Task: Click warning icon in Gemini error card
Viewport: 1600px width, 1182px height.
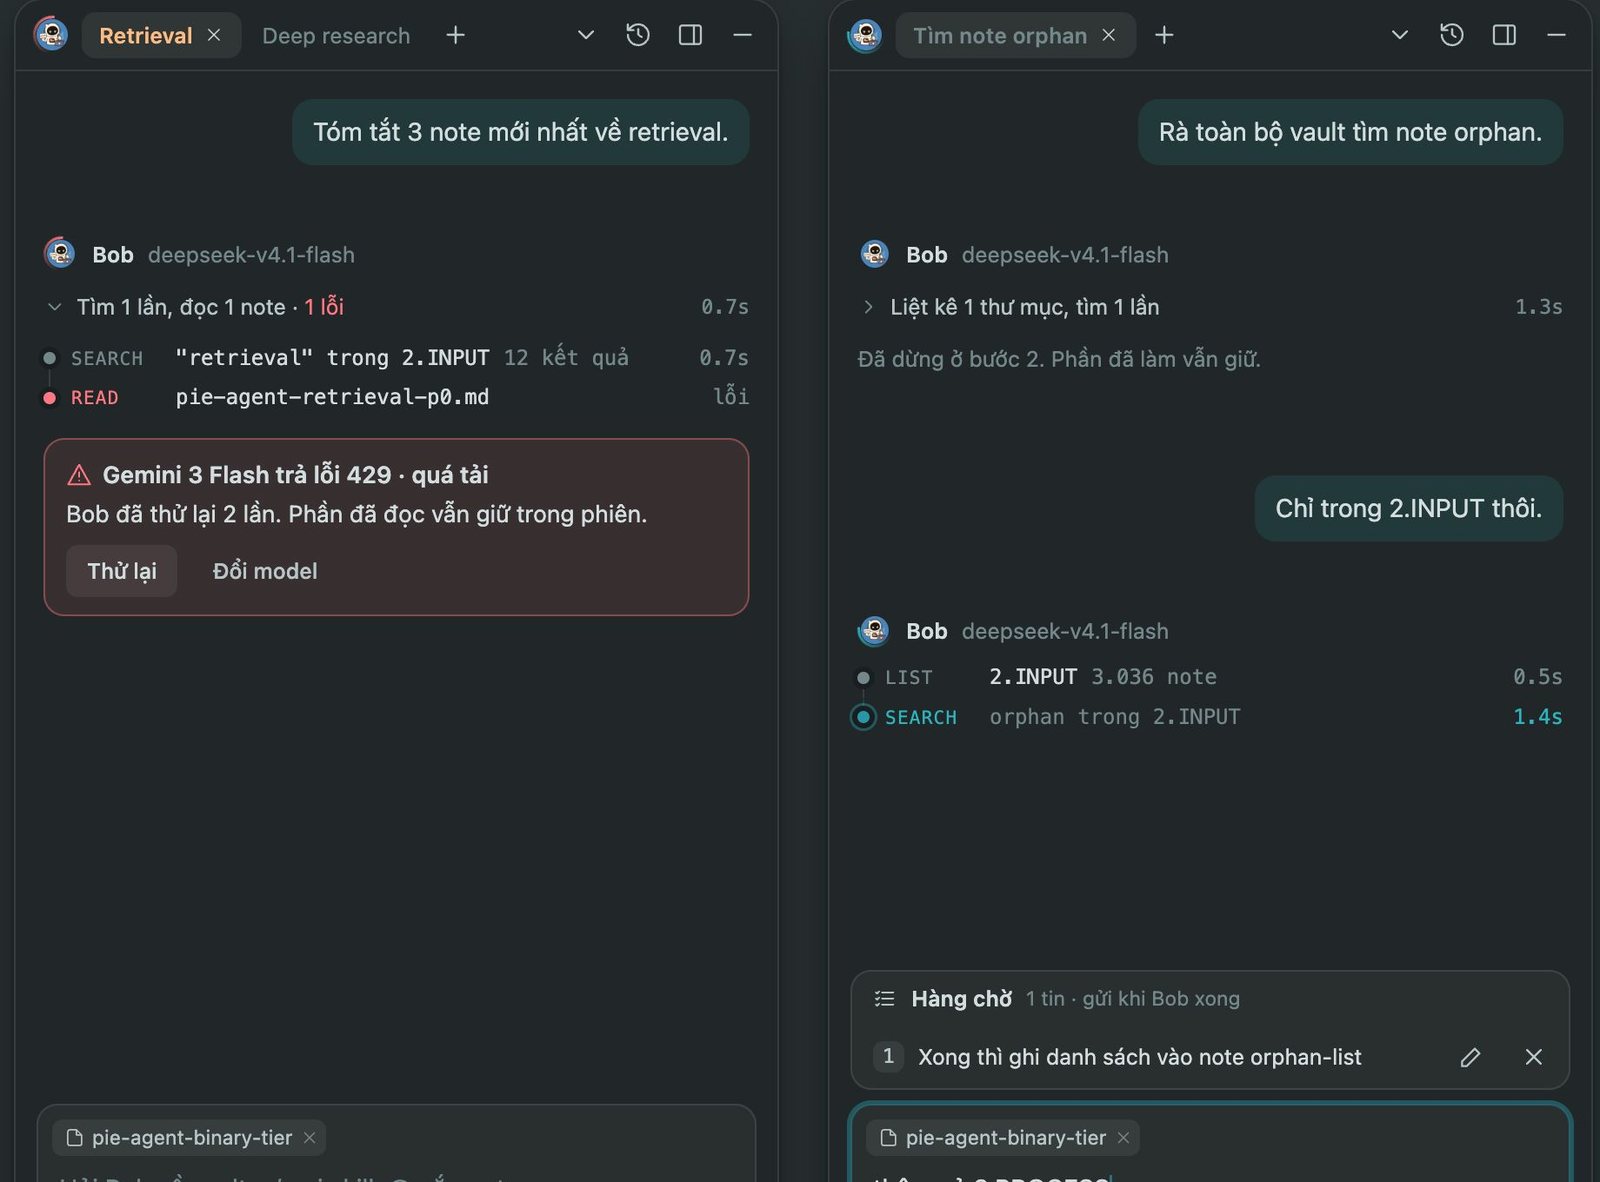Action: tap(79, 475)
